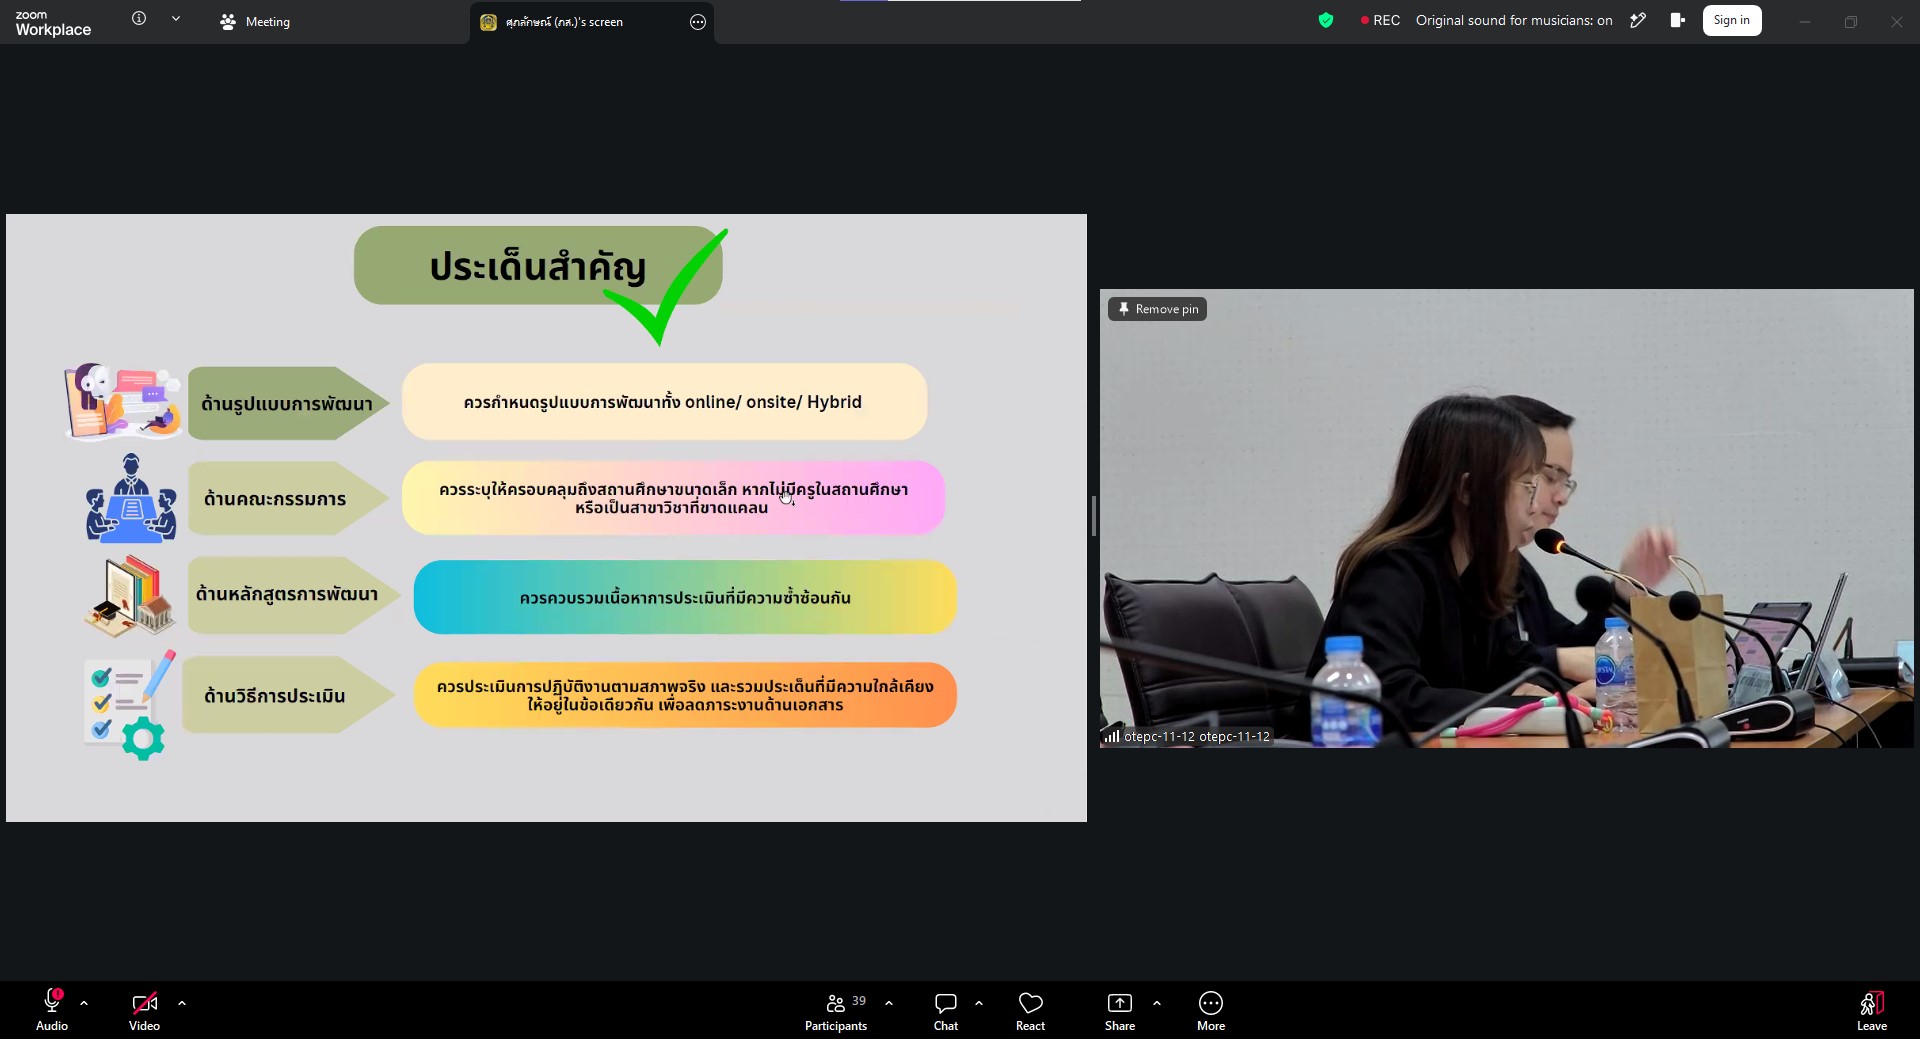Screen dimensions: 1920x1039
Task: Expand the dropdown chevron next to info icon
Action: click(x=176, y=18)
